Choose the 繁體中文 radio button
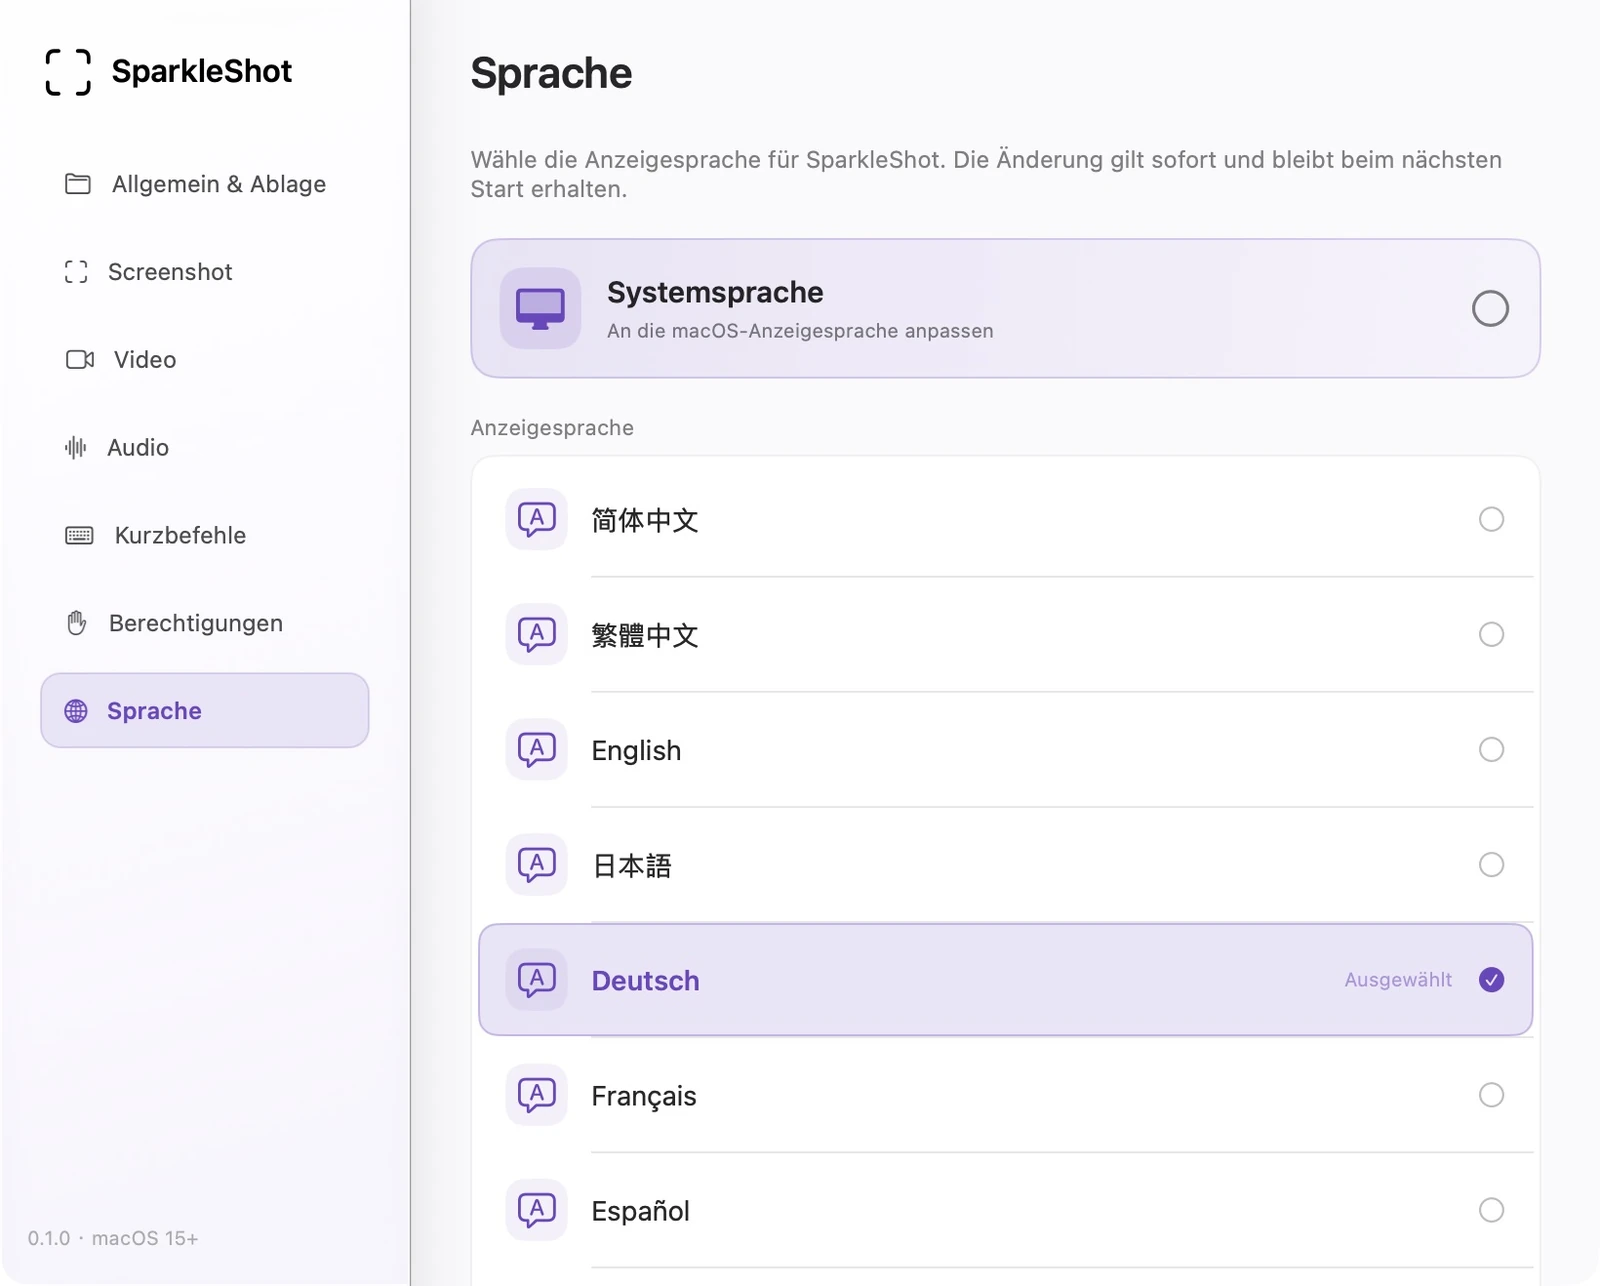Viewport: 1600px width, 1286px height. [x=1491, y=634]
